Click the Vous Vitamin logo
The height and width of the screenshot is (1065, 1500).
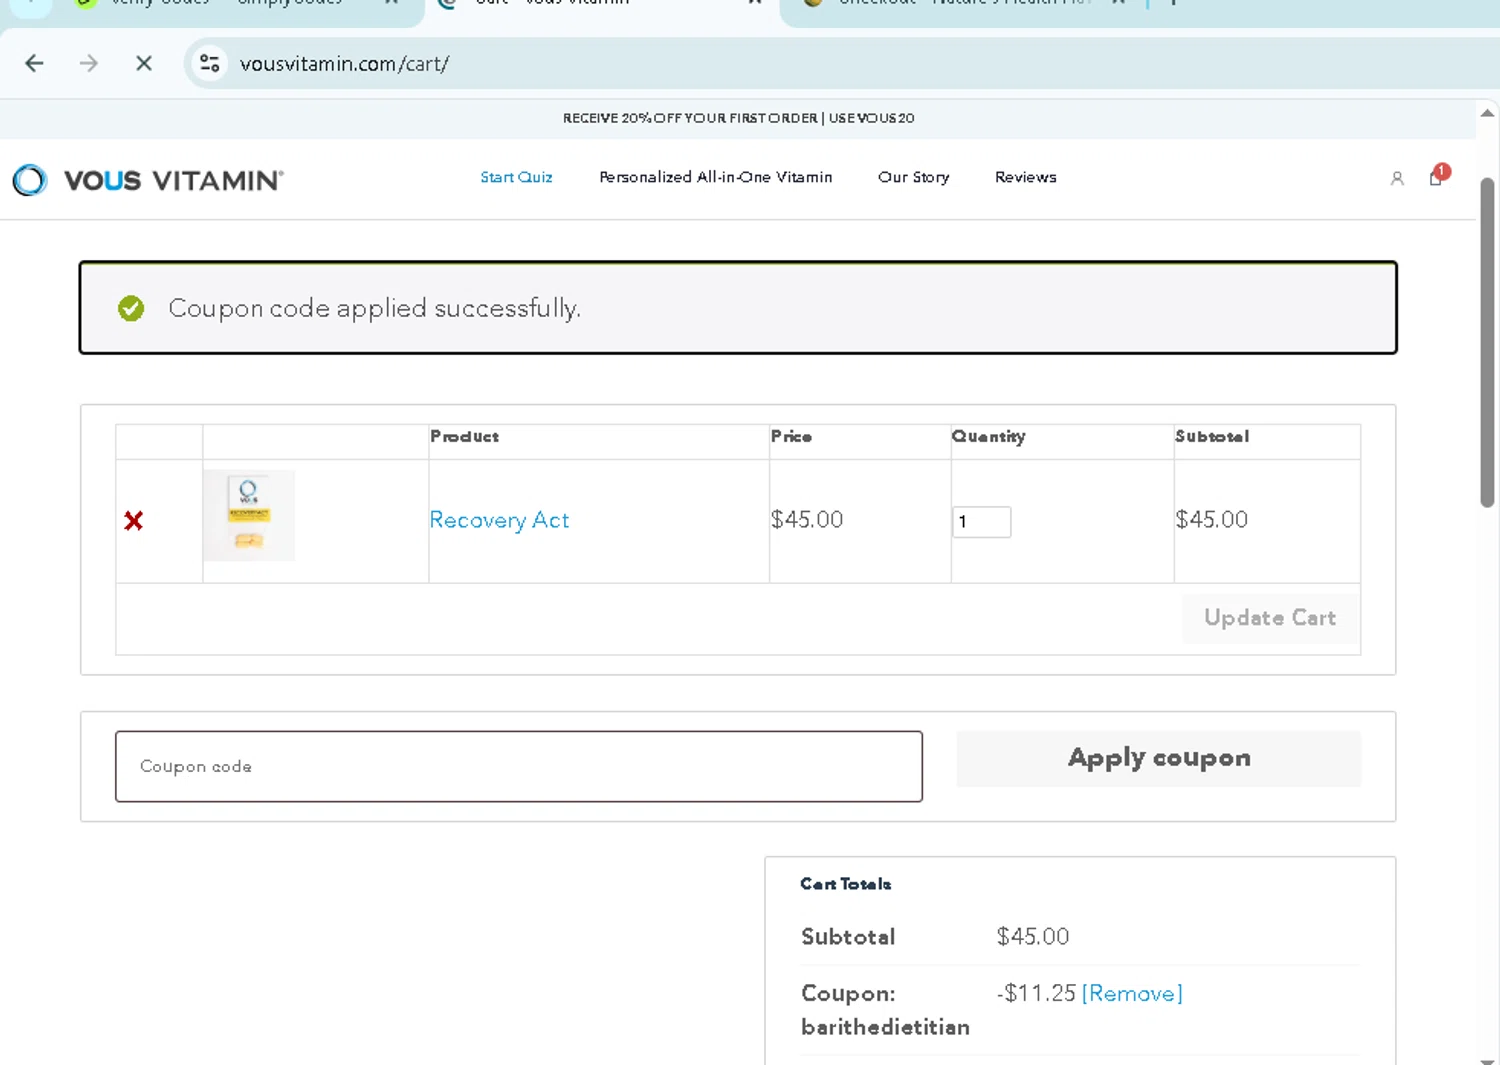point(148,180)
